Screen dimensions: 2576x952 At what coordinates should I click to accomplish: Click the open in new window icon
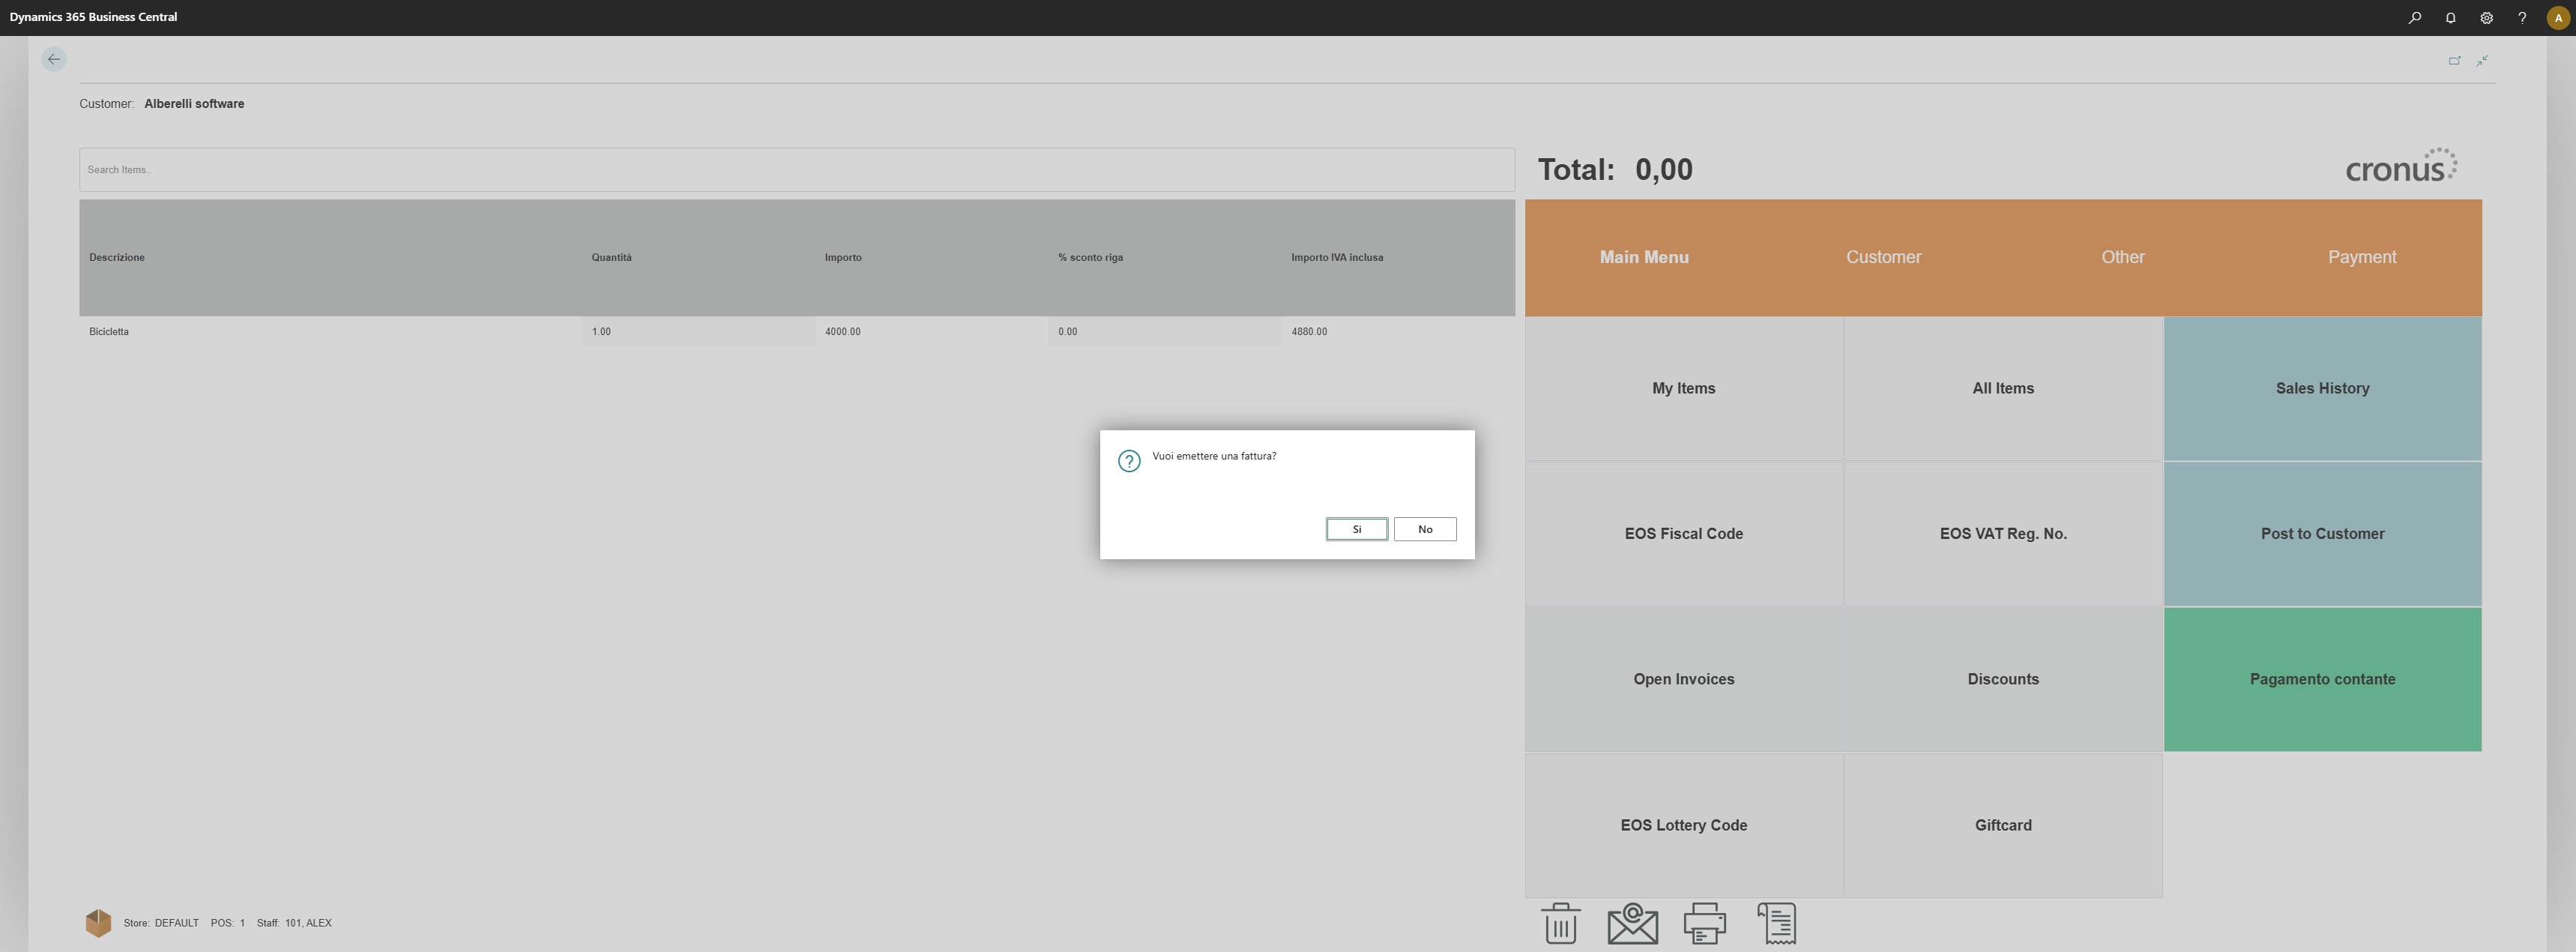[2454, 61]
